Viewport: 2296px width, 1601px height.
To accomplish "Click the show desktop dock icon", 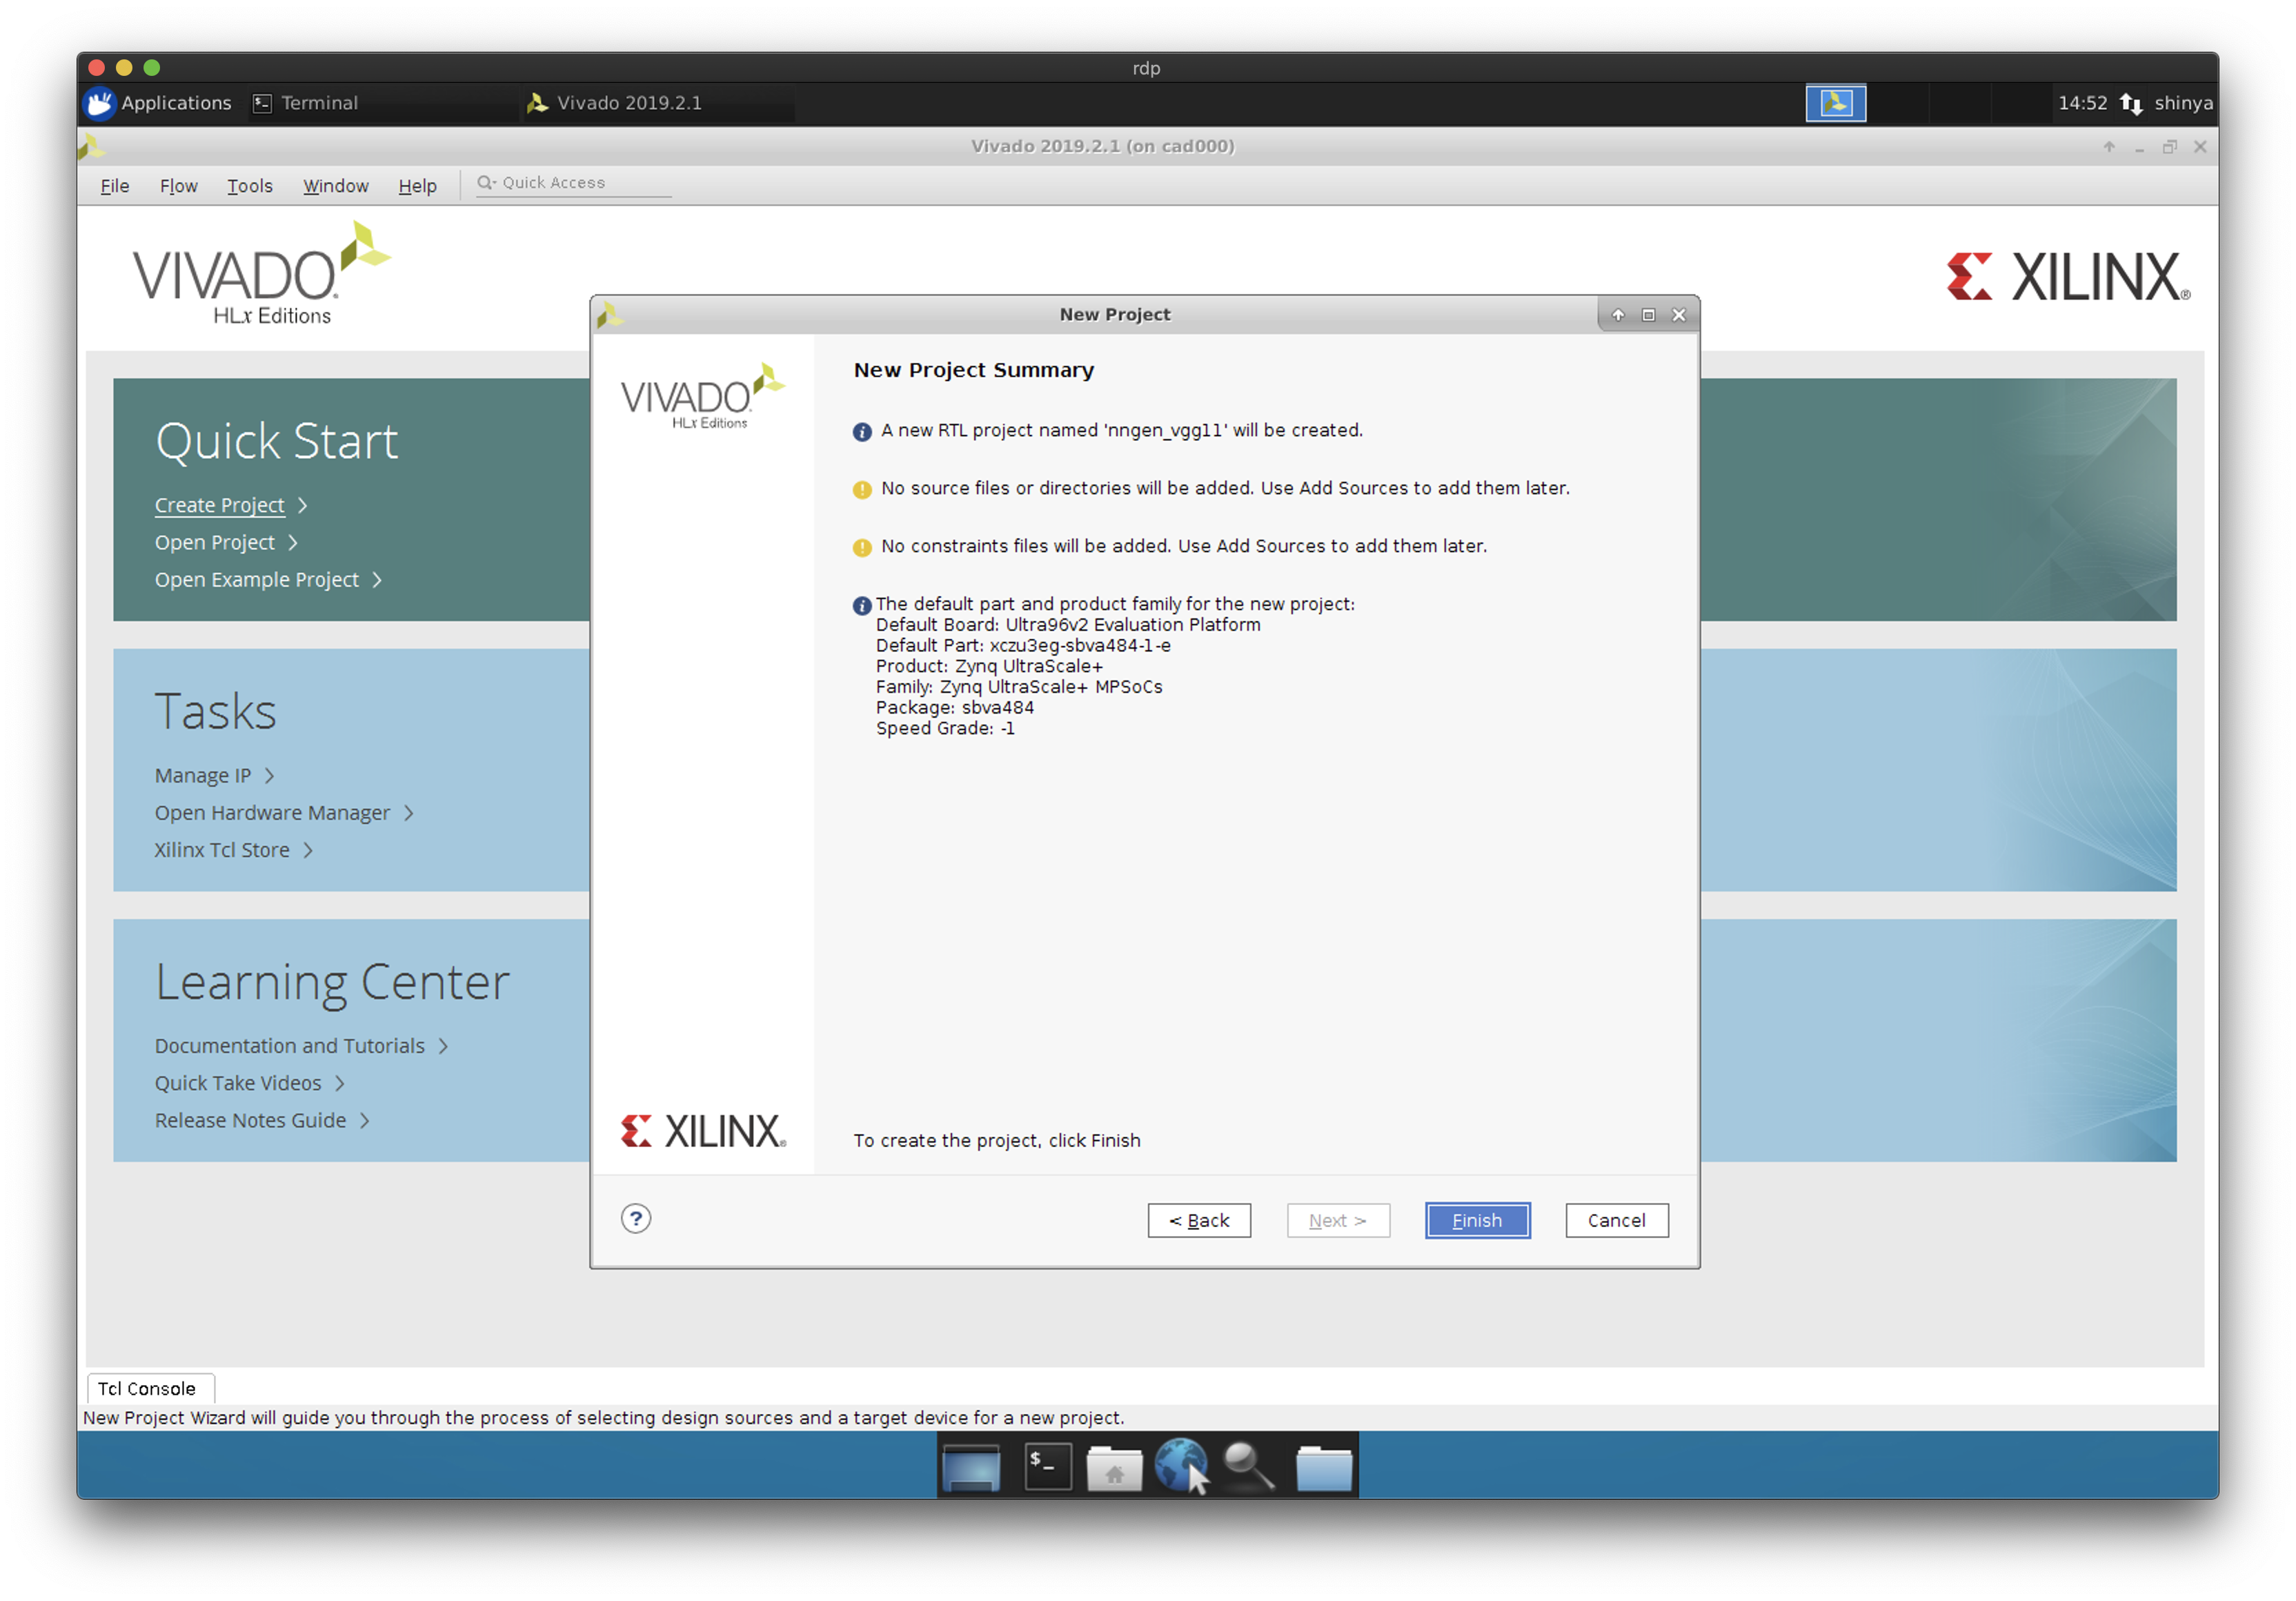I will coord(971,1468).
